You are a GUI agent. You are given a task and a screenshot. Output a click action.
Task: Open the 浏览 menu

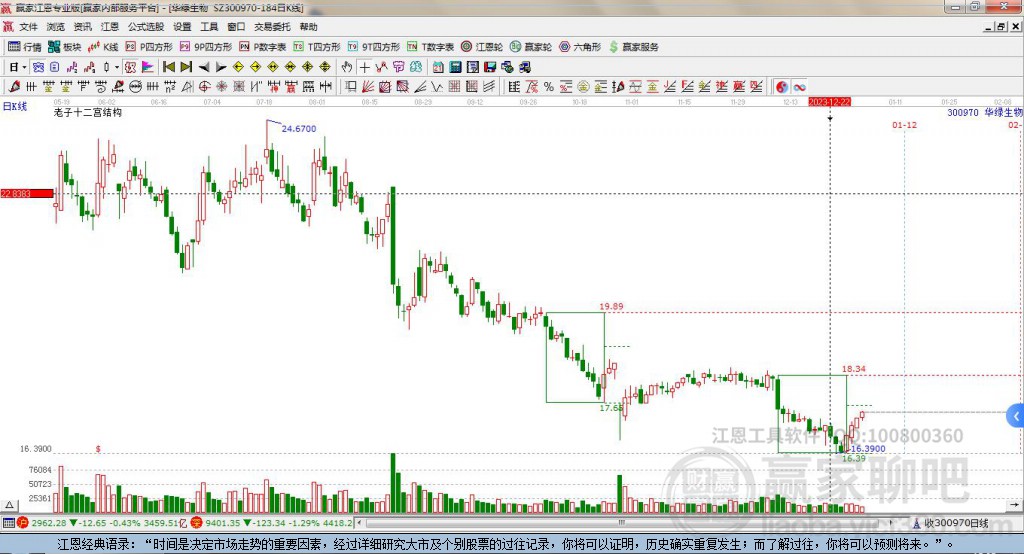click(56, 27)
